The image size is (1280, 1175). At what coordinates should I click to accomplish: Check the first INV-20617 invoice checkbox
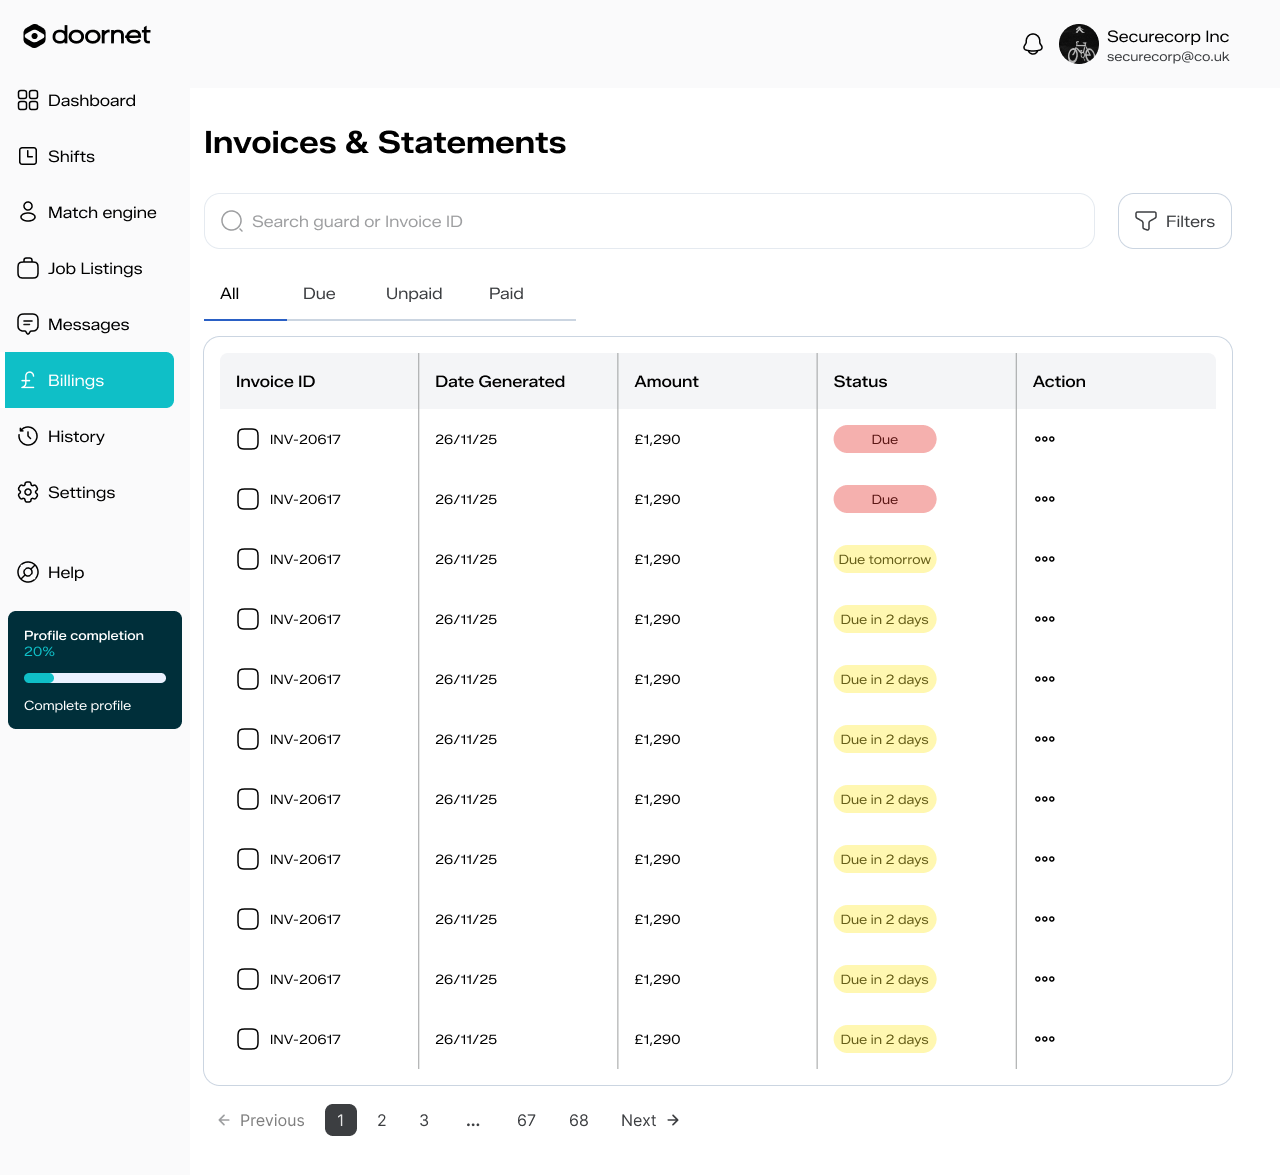247,439
